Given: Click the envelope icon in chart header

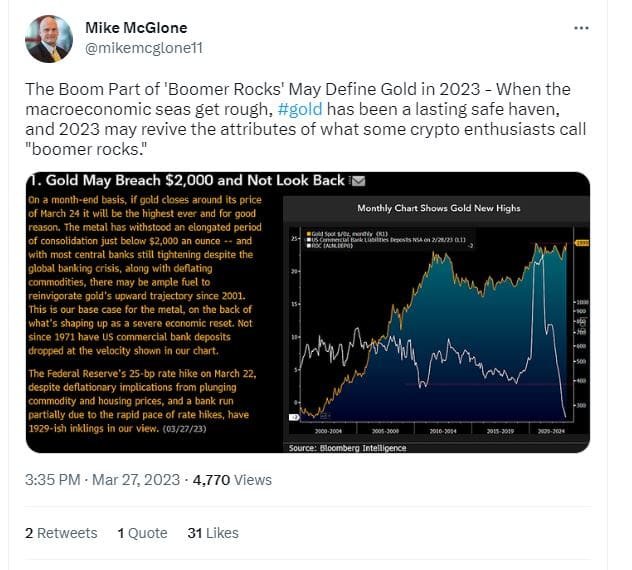Looking at the screenshot, I should (359, 181).
